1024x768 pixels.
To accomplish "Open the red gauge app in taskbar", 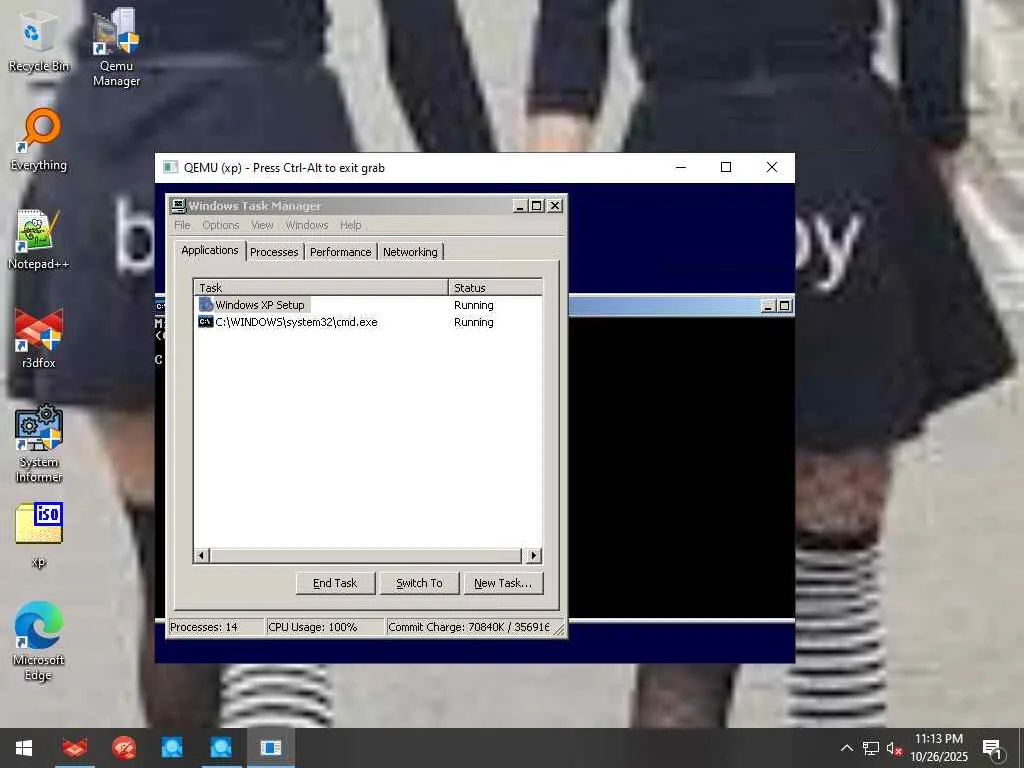I will tap(123, 748).
